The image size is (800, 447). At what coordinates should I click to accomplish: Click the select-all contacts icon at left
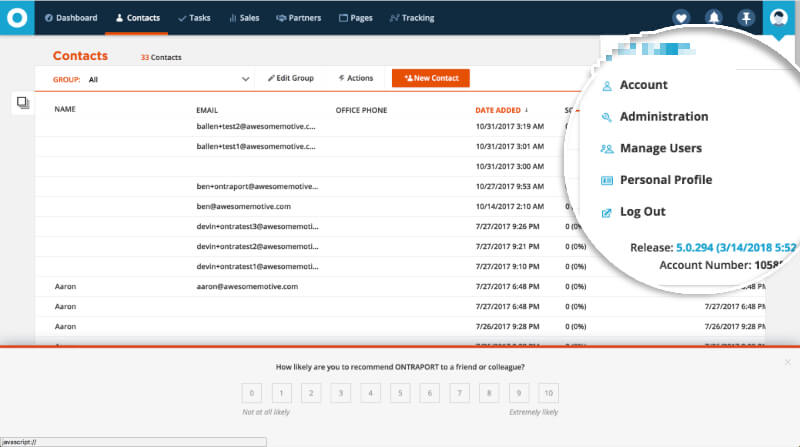(x=23, y=103)
